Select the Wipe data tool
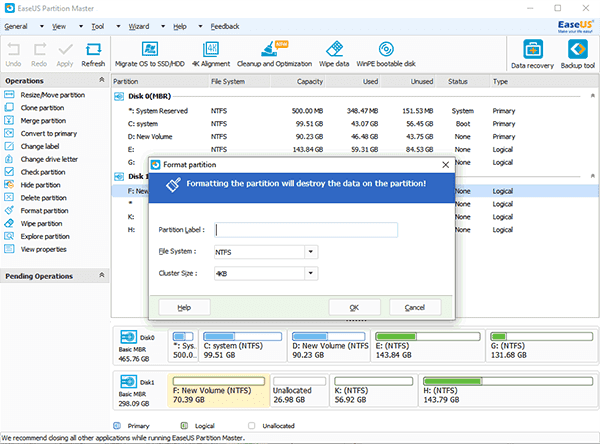Screen dimensions: 600x444 coord(334,54)
